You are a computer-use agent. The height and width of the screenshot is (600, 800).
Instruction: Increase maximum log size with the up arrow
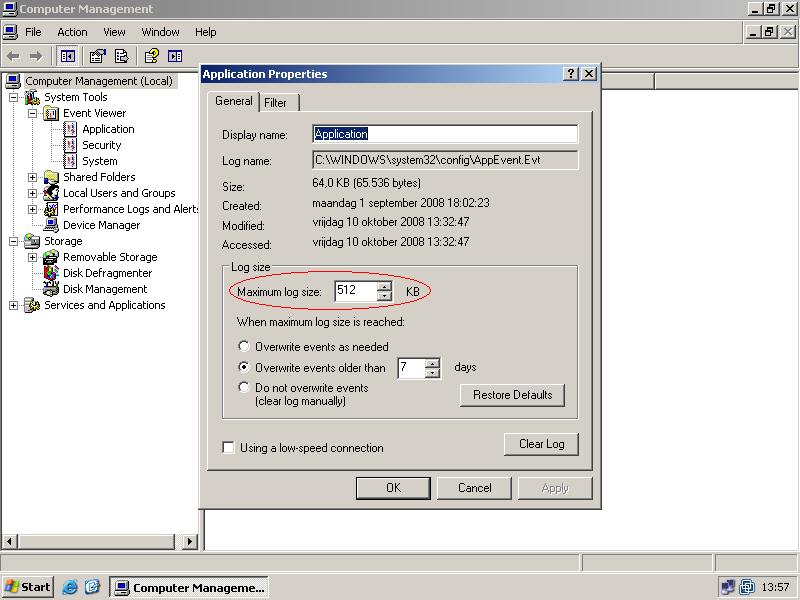[384, 287]
